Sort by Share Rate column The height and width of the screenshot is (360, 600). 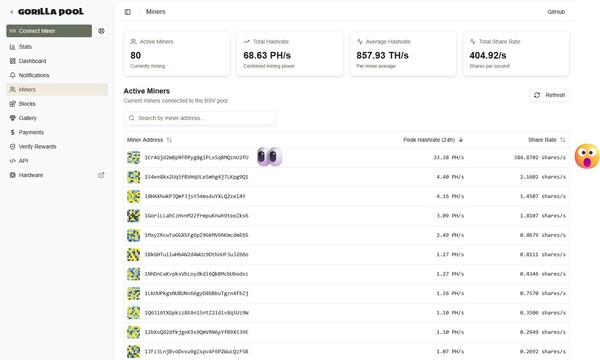point(546,140)
